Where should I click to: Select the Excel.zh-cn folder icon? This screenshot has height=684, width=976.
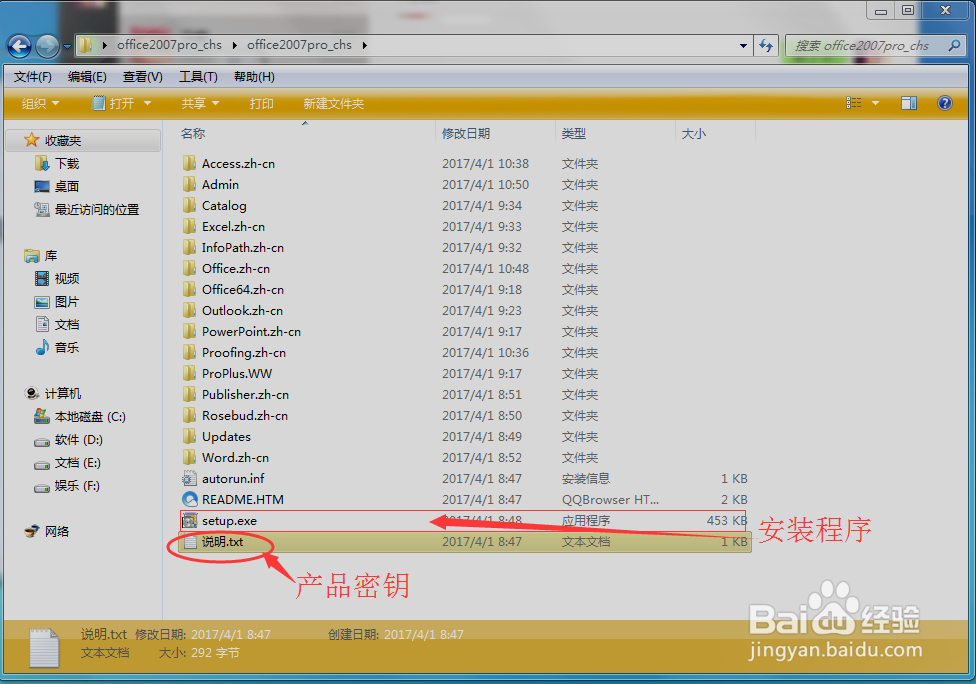[189, 227]
